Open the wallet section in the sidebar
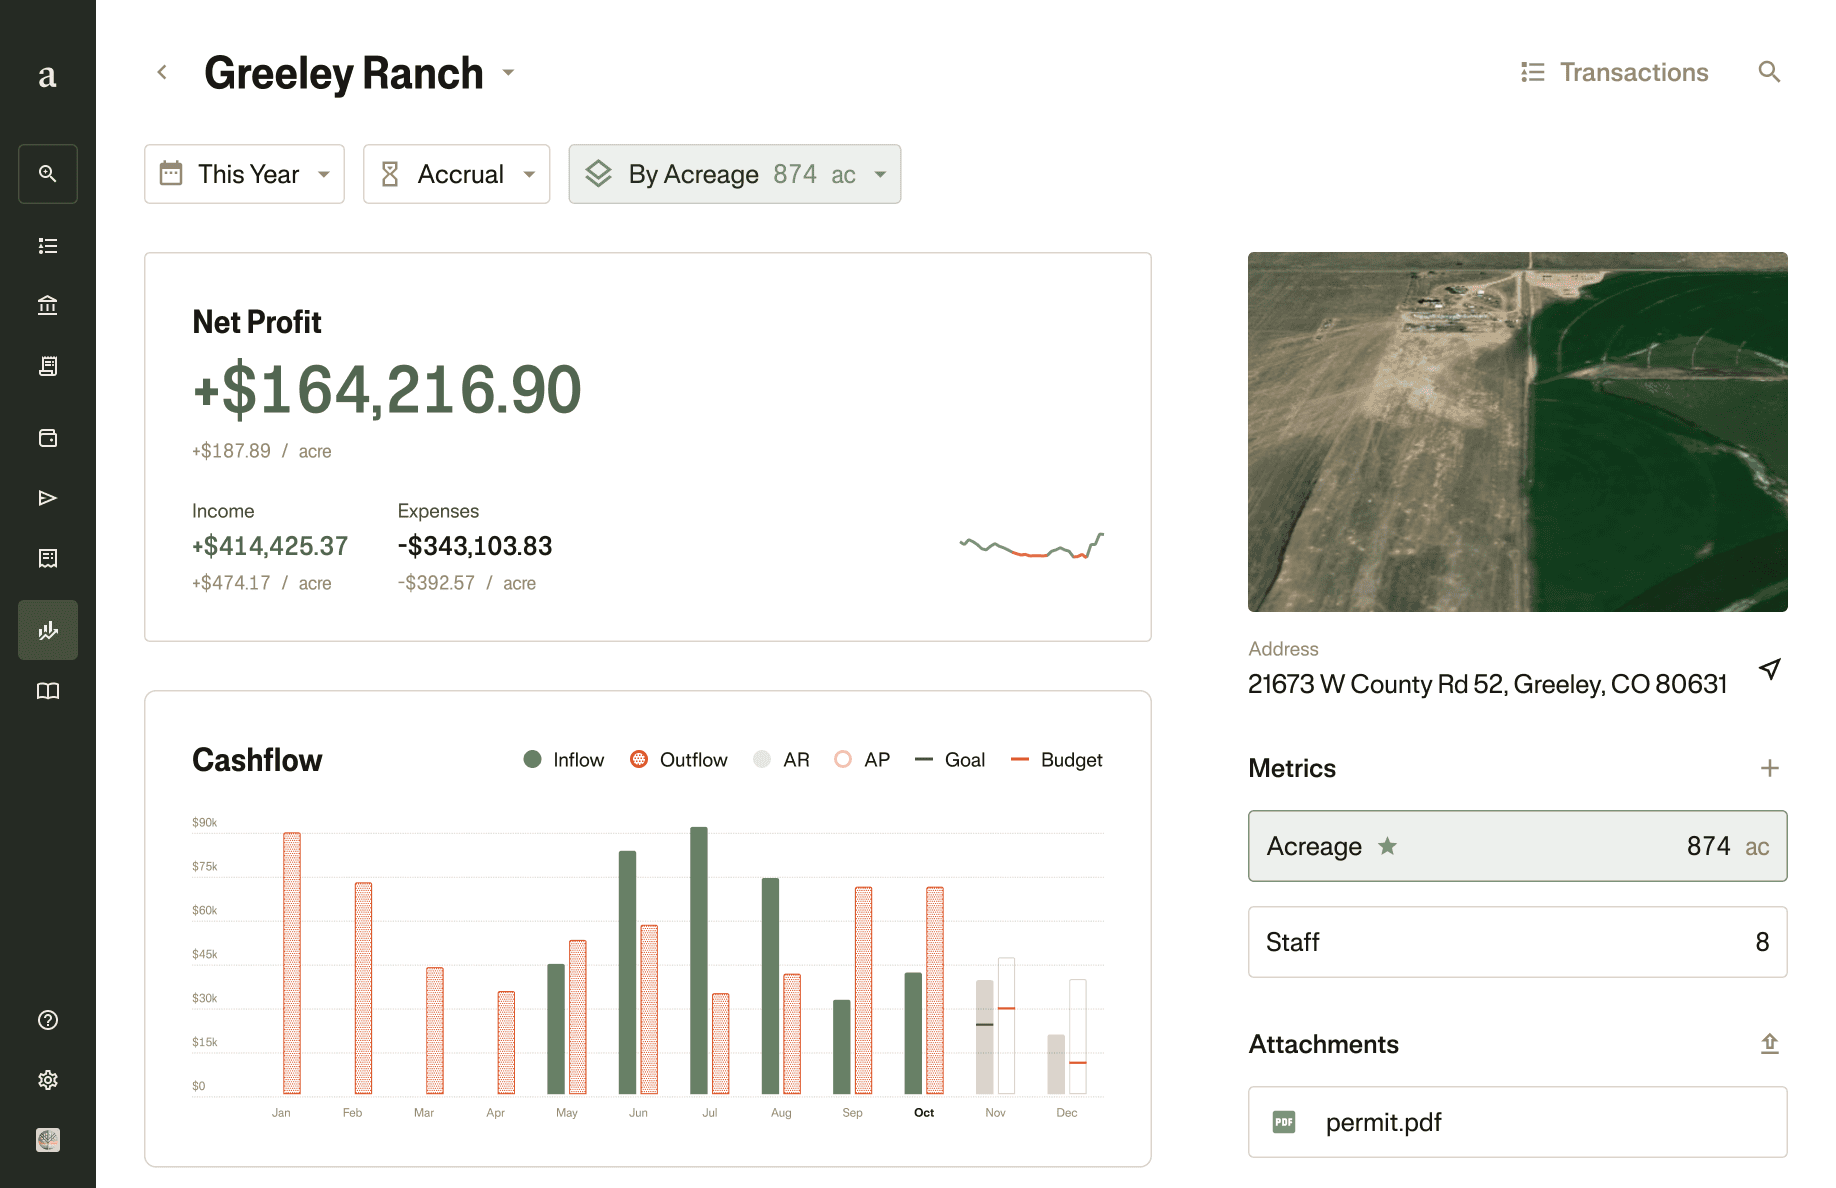Image resolution: width=1836 pixels, height=1188 pixels. [x=47, y=437]
